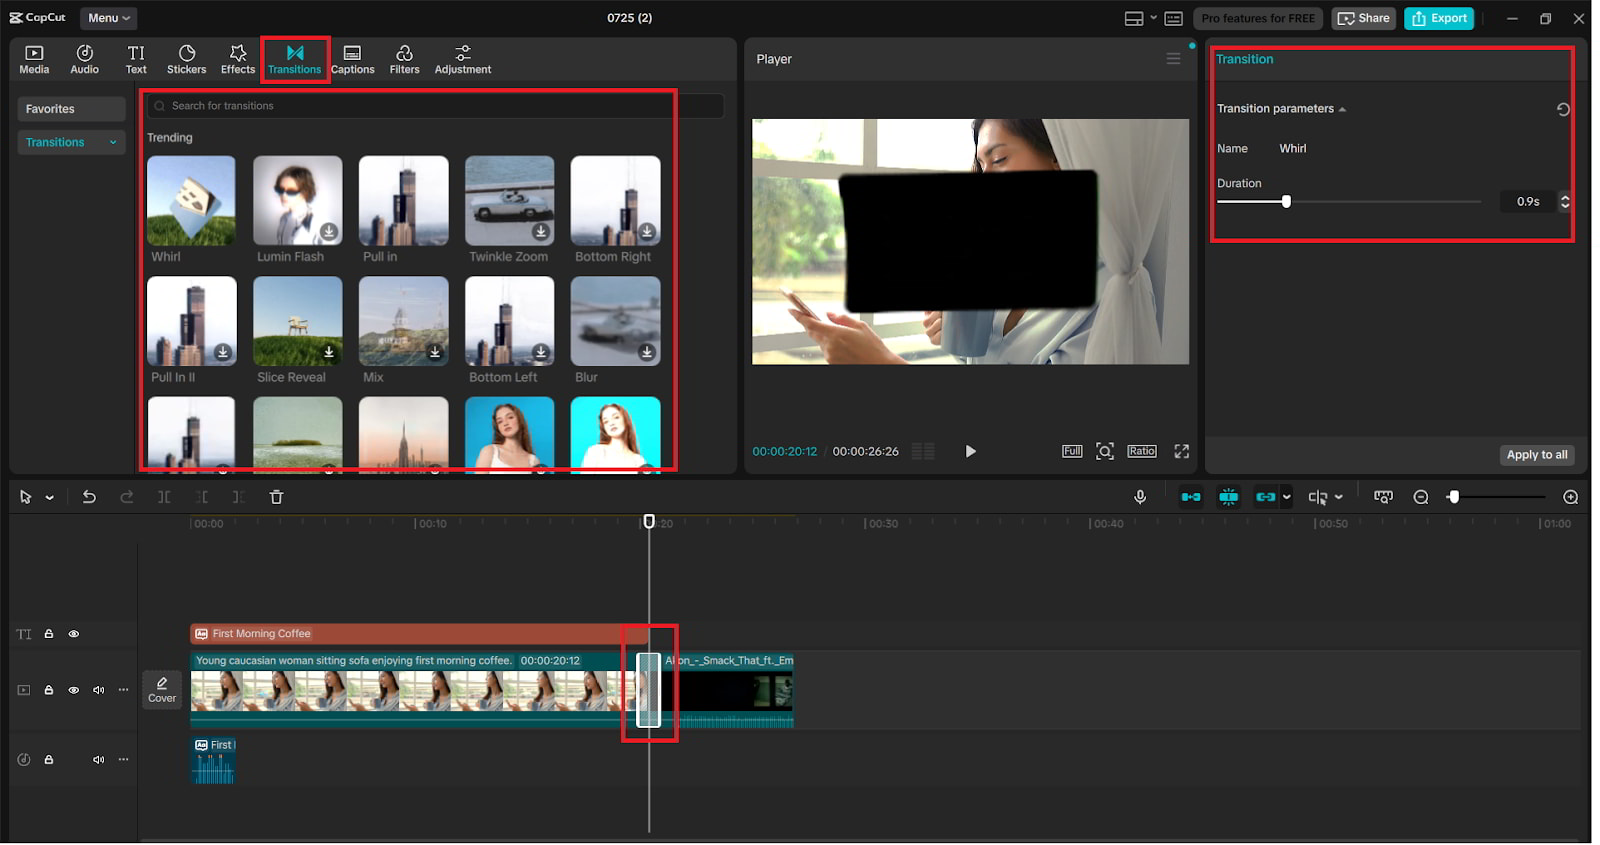Viewport: 1600px width, 845px height.
Task: Click the timeline zoom in icon
Action: tap(1571, 497)
